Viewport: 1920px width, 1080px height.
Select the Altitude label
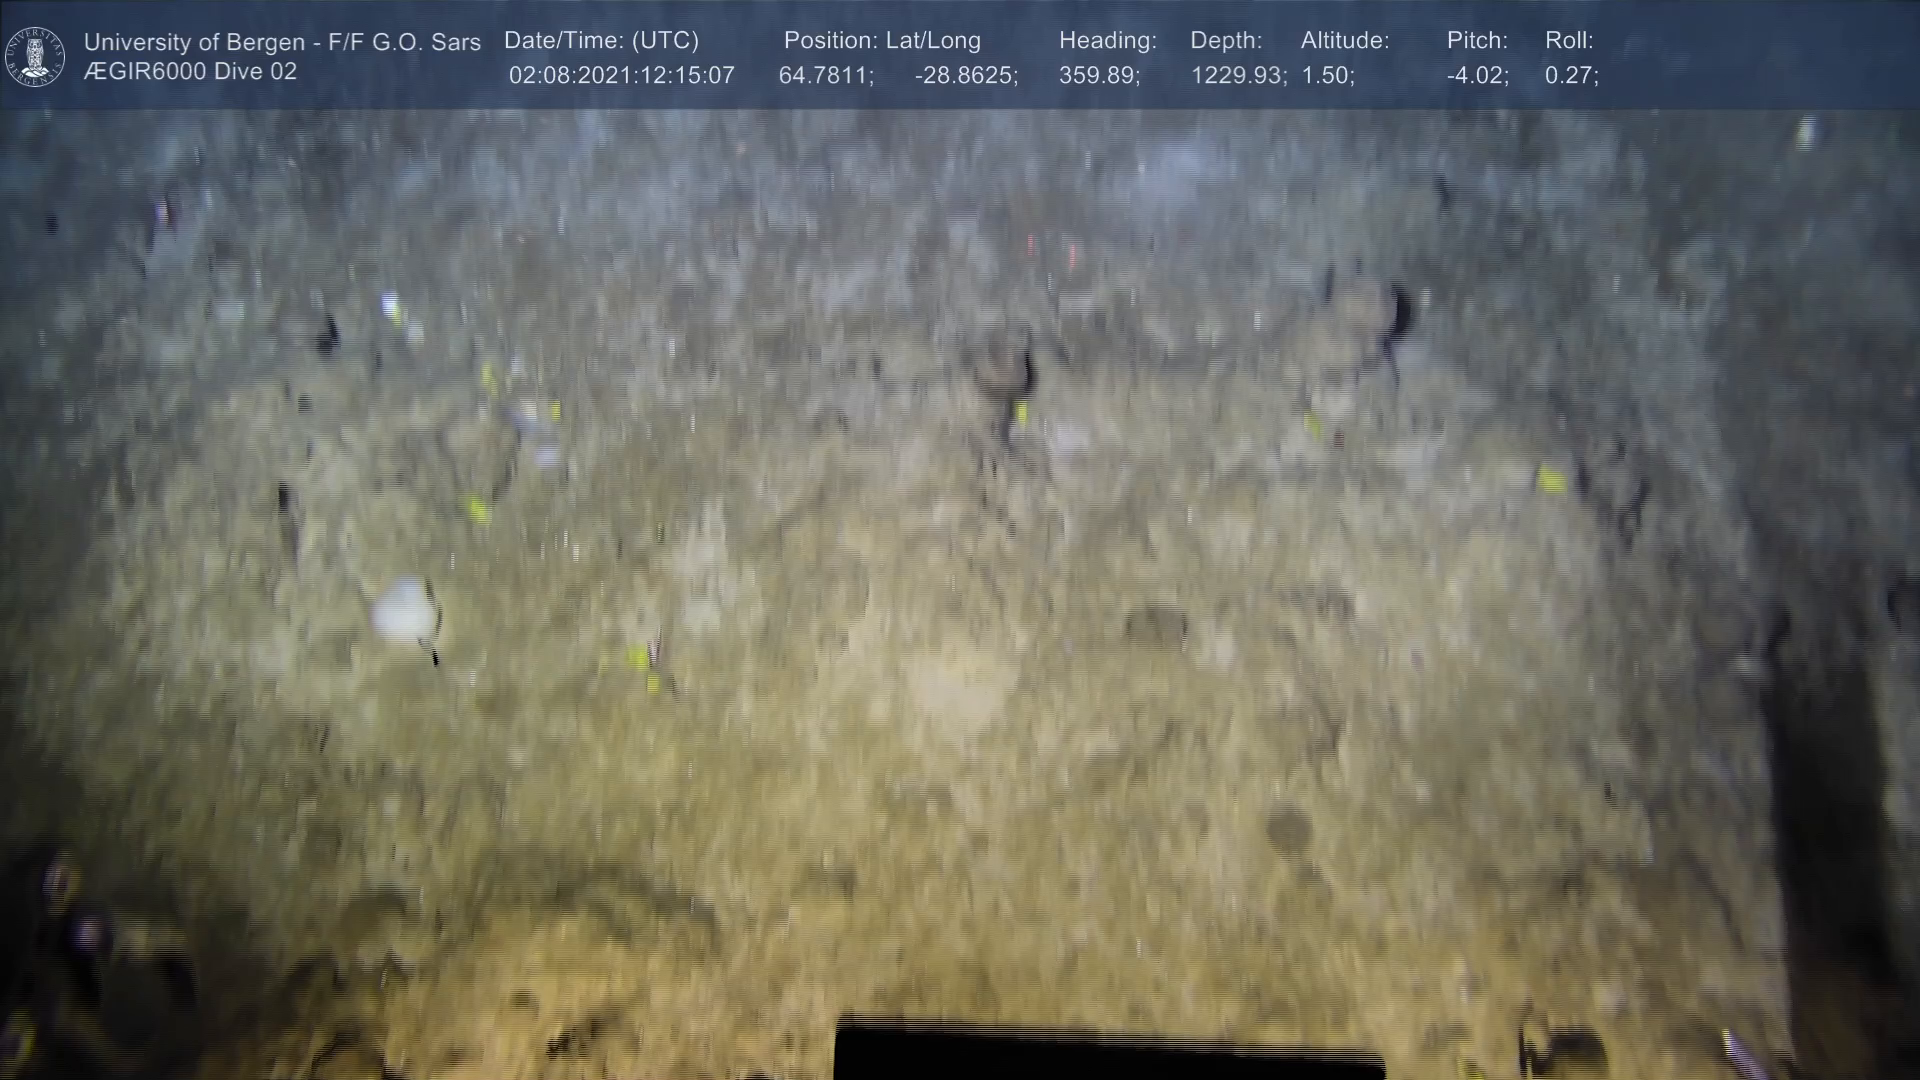[x=1344, y=41]
